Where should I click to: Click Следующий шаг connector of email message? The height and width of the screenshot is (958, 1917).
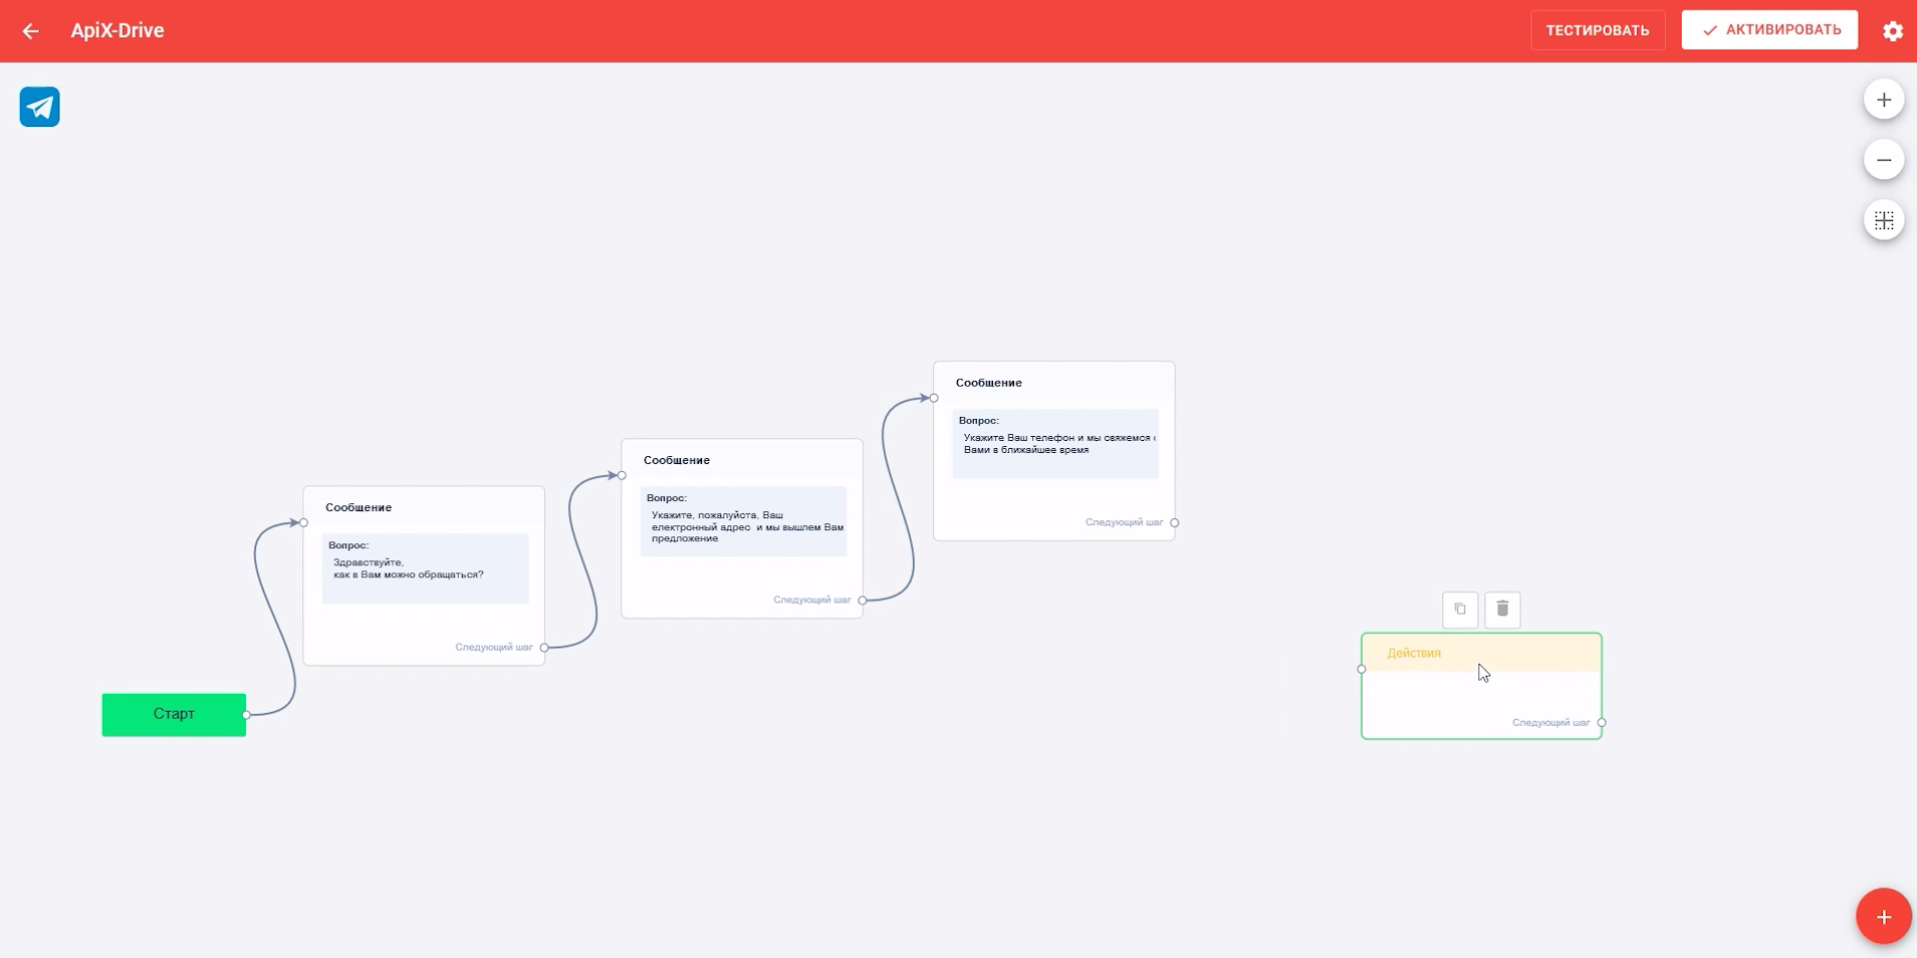coord(862,600)
